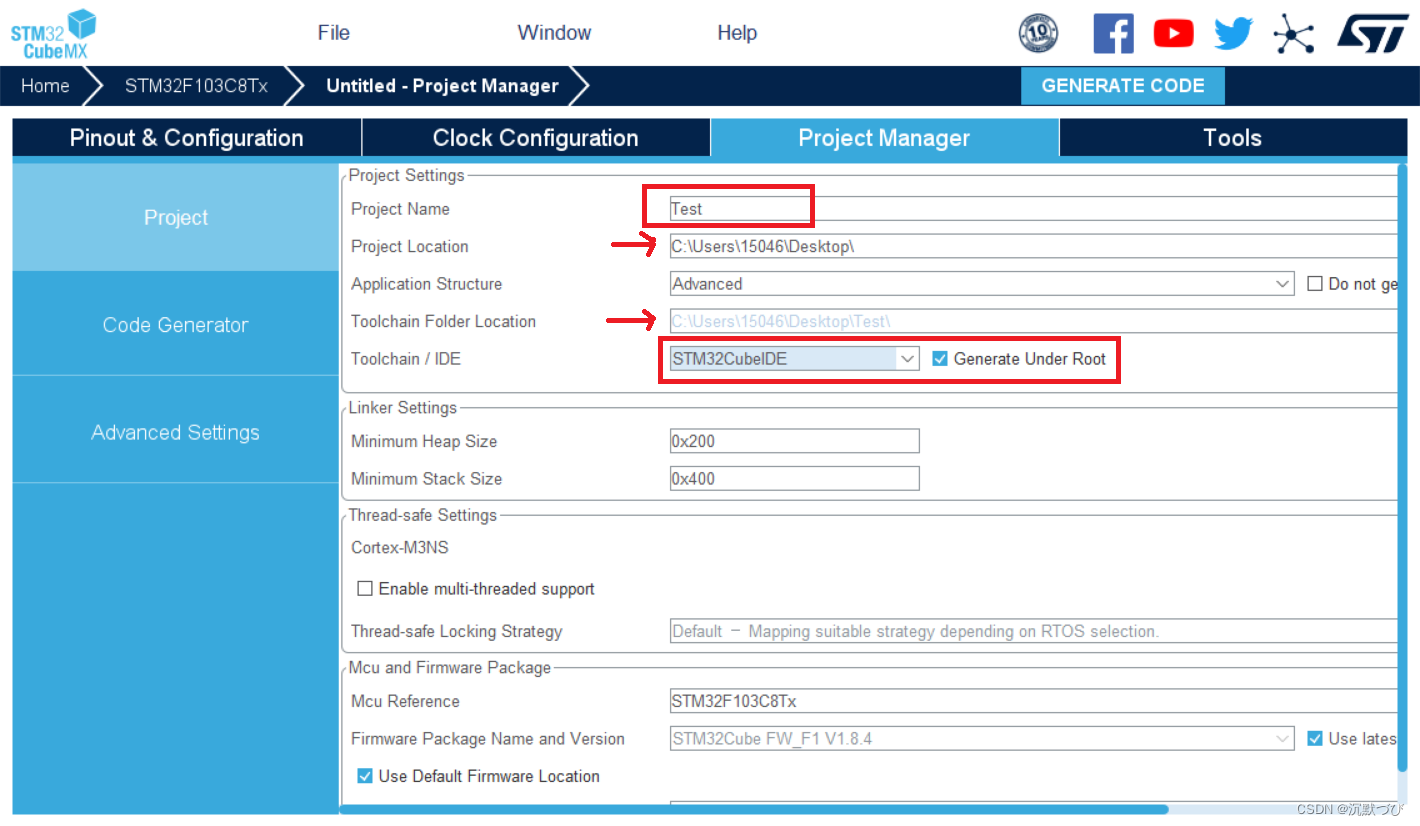Click the Thread-safe Settings group title
The width and height of the screenshot is (1420, 826).
[x=422, y=515]
